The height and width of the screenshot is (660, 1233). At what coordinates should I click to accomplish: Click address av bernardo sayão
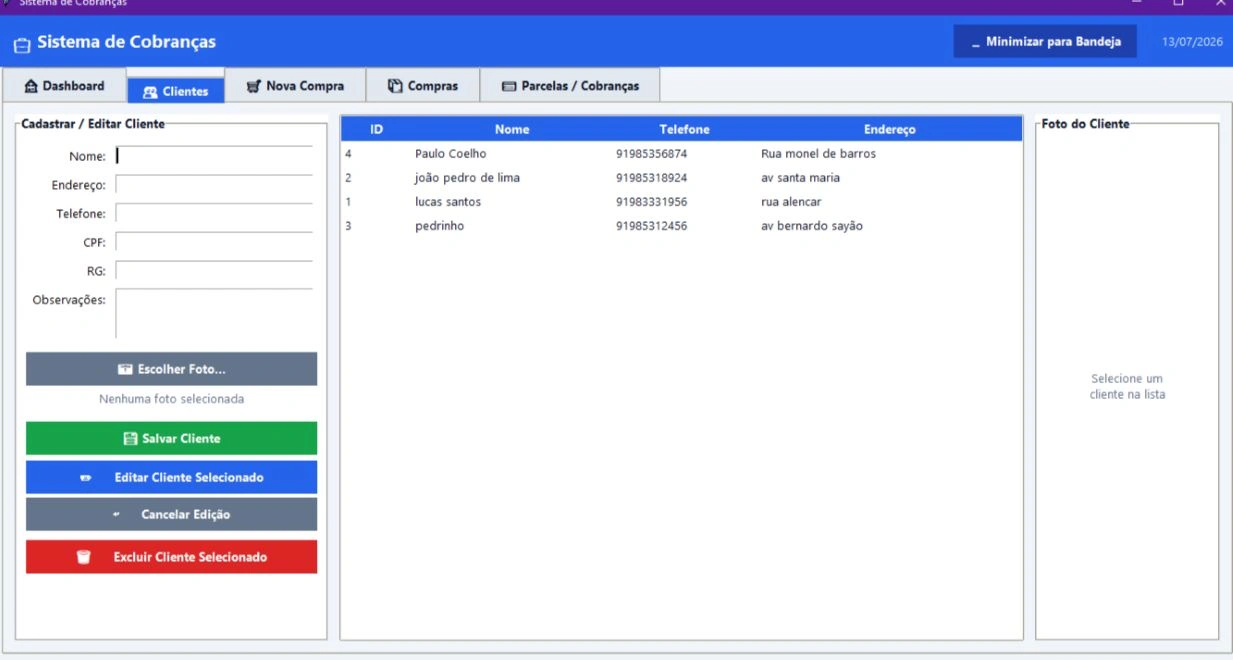click(811, 226)
